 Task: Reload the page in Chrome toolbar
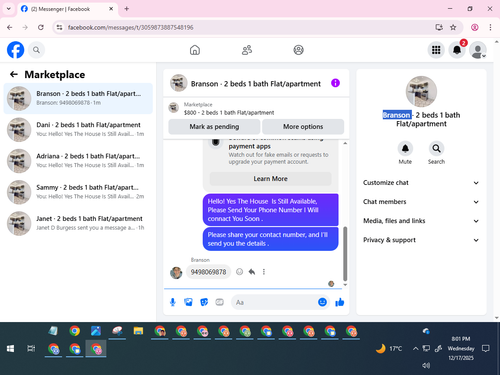pos(41,27)
